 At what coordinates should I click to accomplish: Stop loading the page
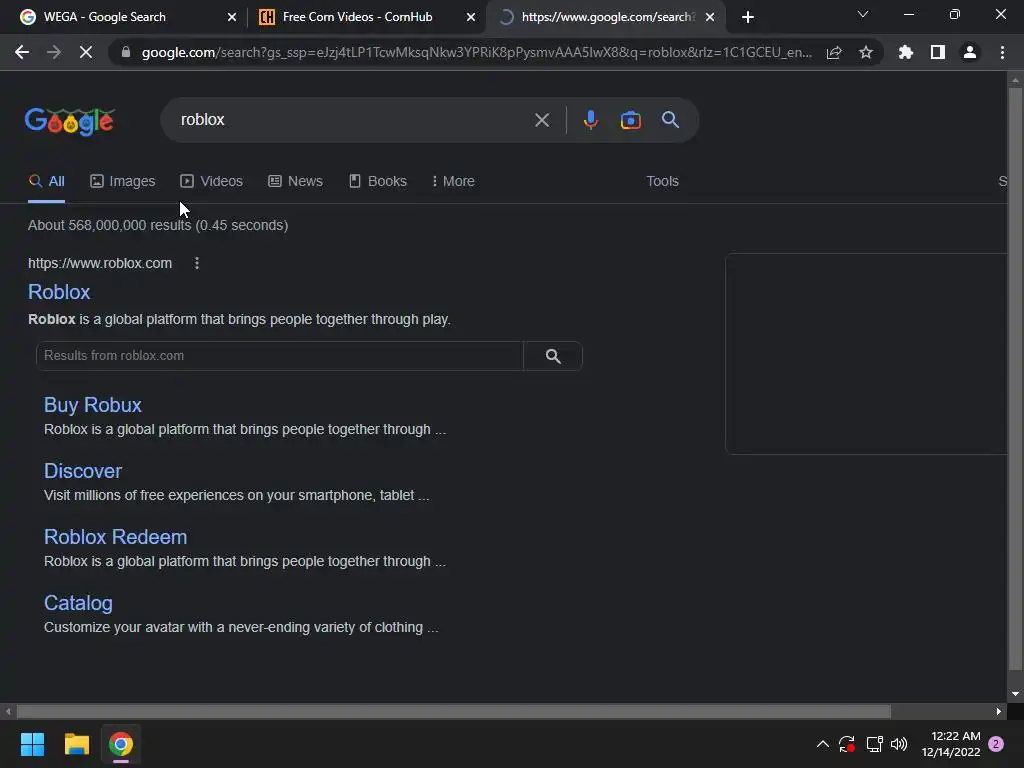click(86, 52)
